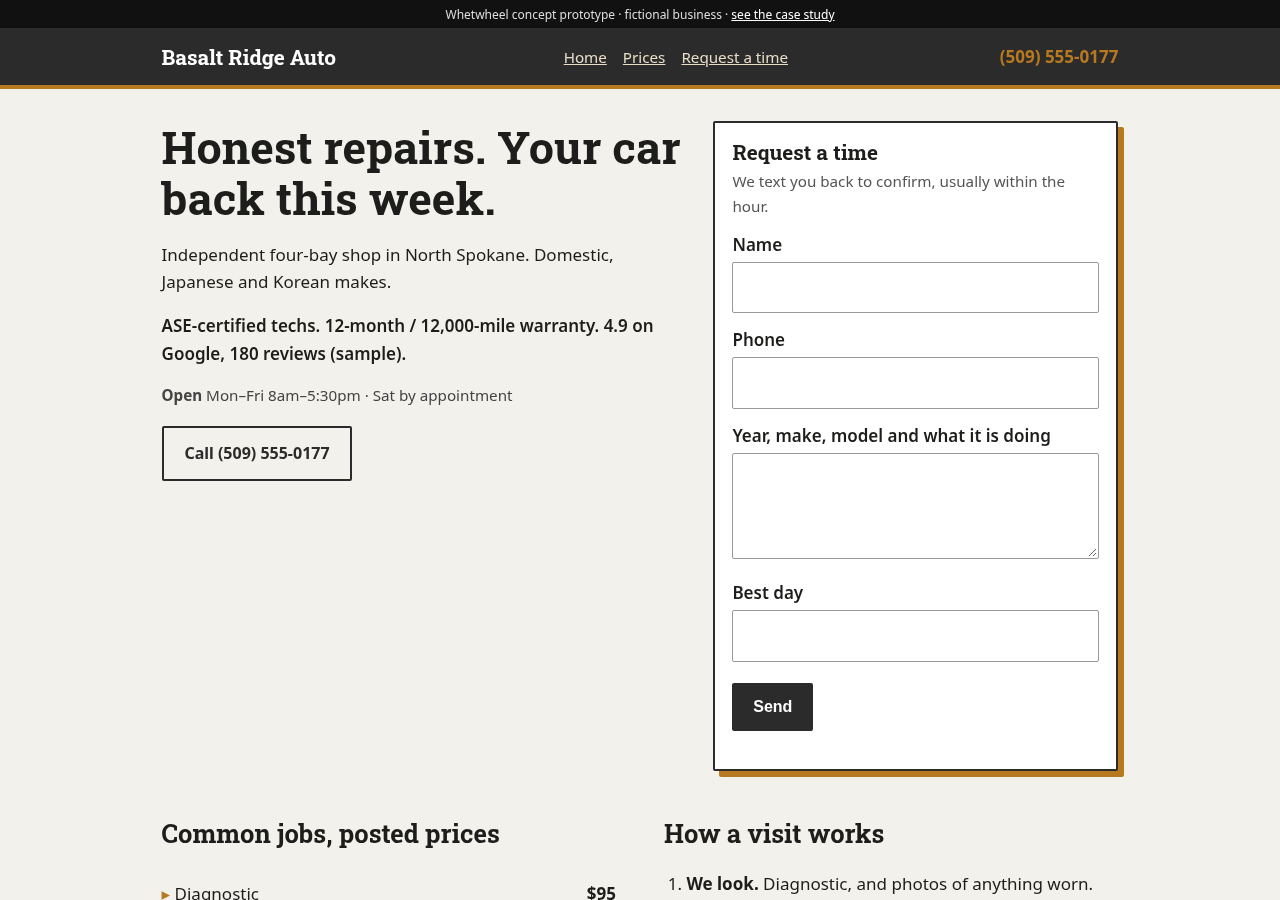This screenshot has height=900, width=1280.
Task: Open the Prices nav link
Action: 644,57
